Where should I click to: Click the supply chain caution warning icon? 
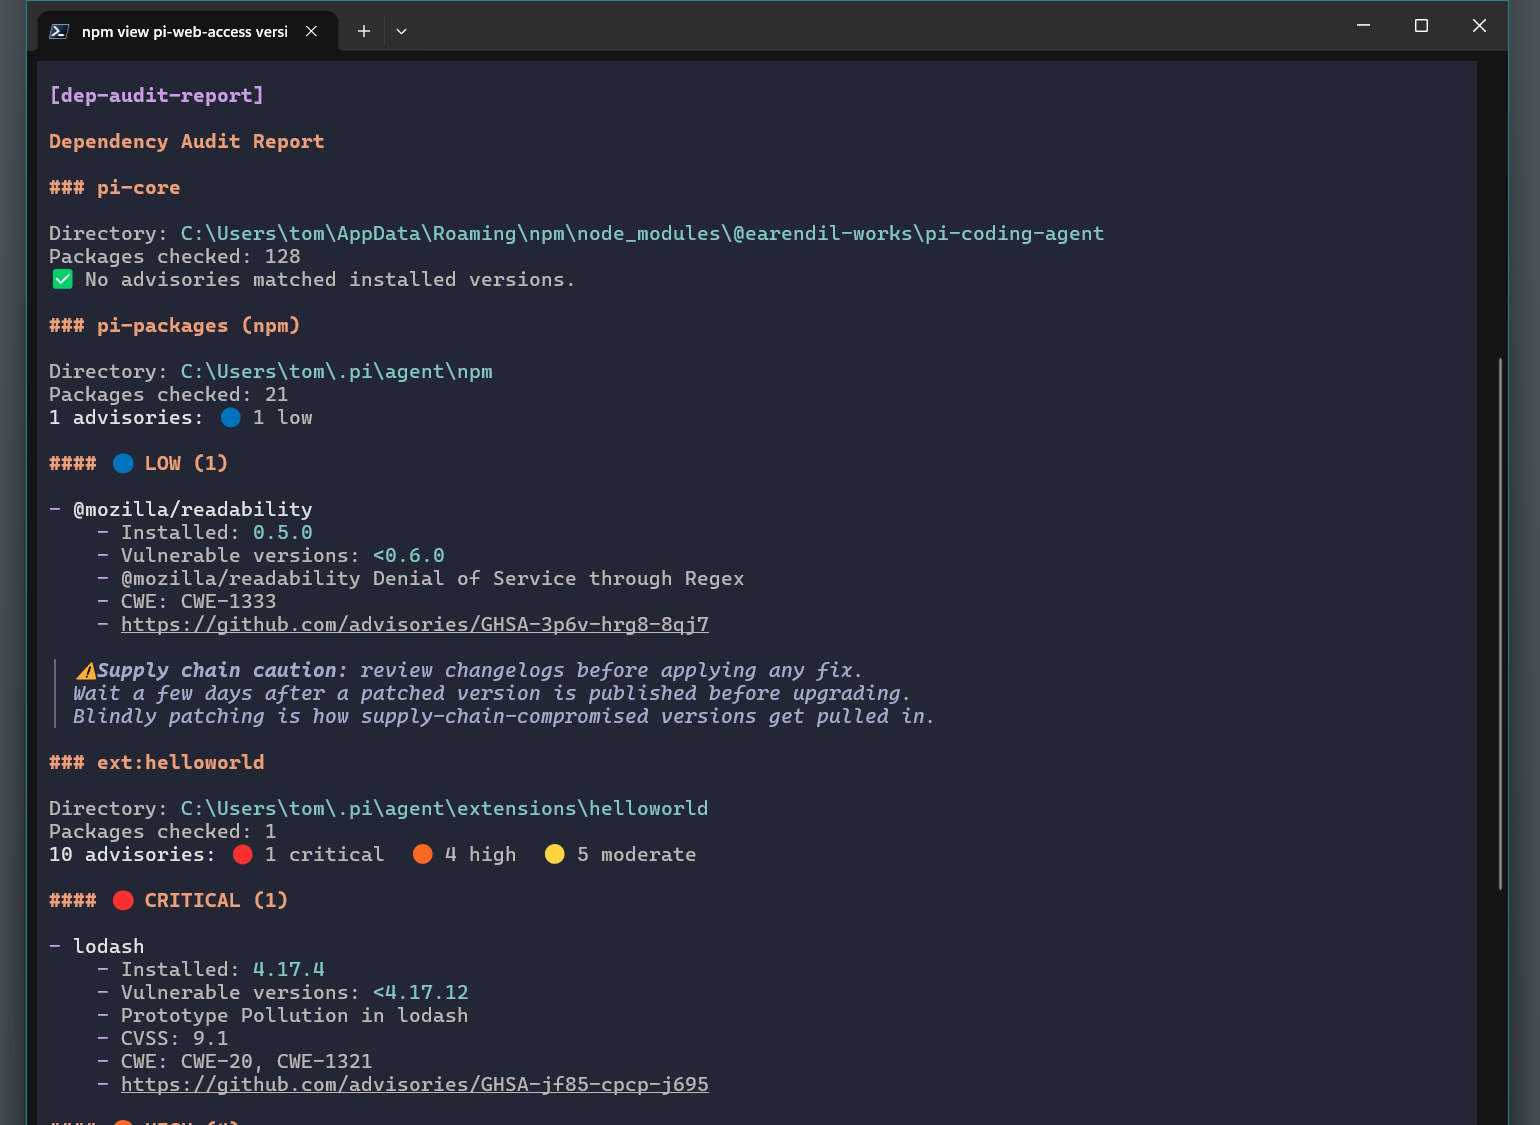[x=86, y=670]
